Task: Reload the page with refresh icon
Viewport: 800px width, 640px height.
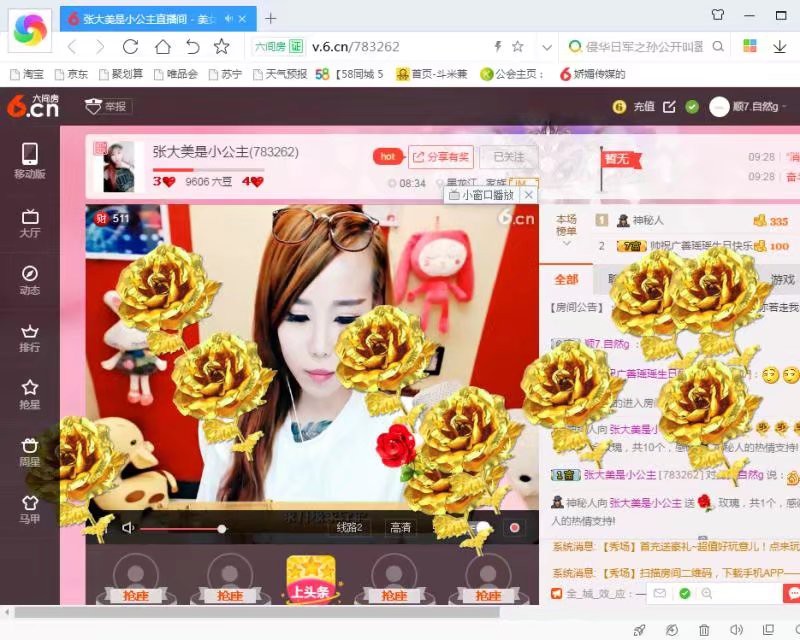Action: pos(131,47)
